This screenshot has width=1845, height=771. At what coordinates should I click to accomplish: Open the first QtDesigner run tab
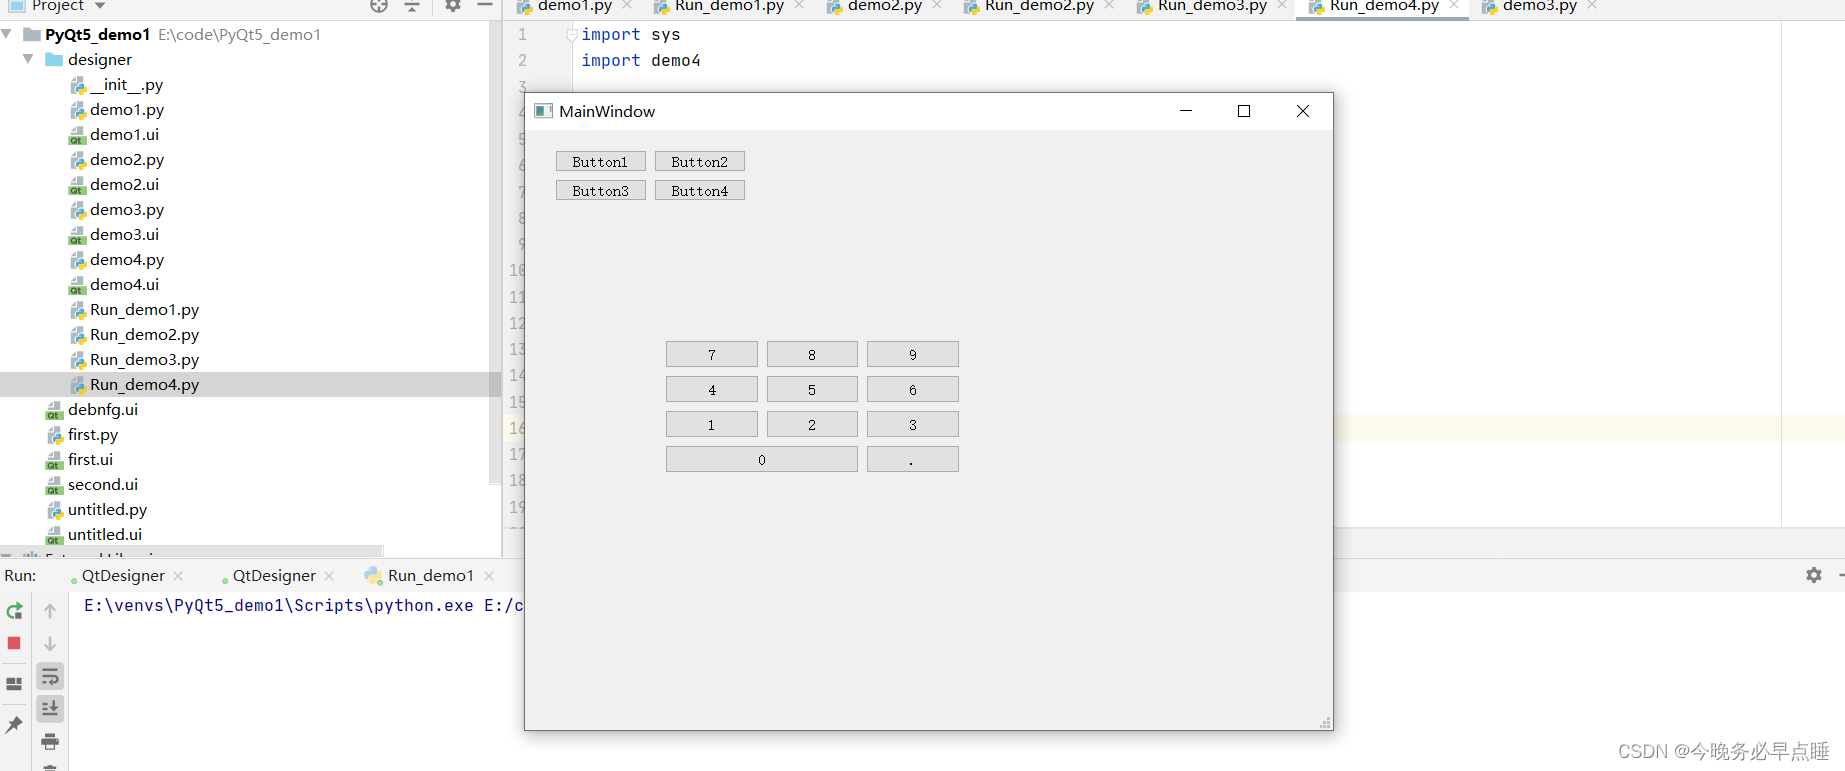click(123, 576)
